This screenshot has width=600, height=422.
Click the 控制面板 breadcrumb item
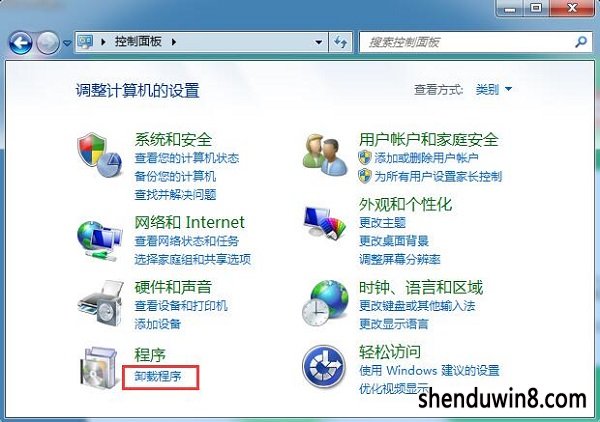(138, 41)
